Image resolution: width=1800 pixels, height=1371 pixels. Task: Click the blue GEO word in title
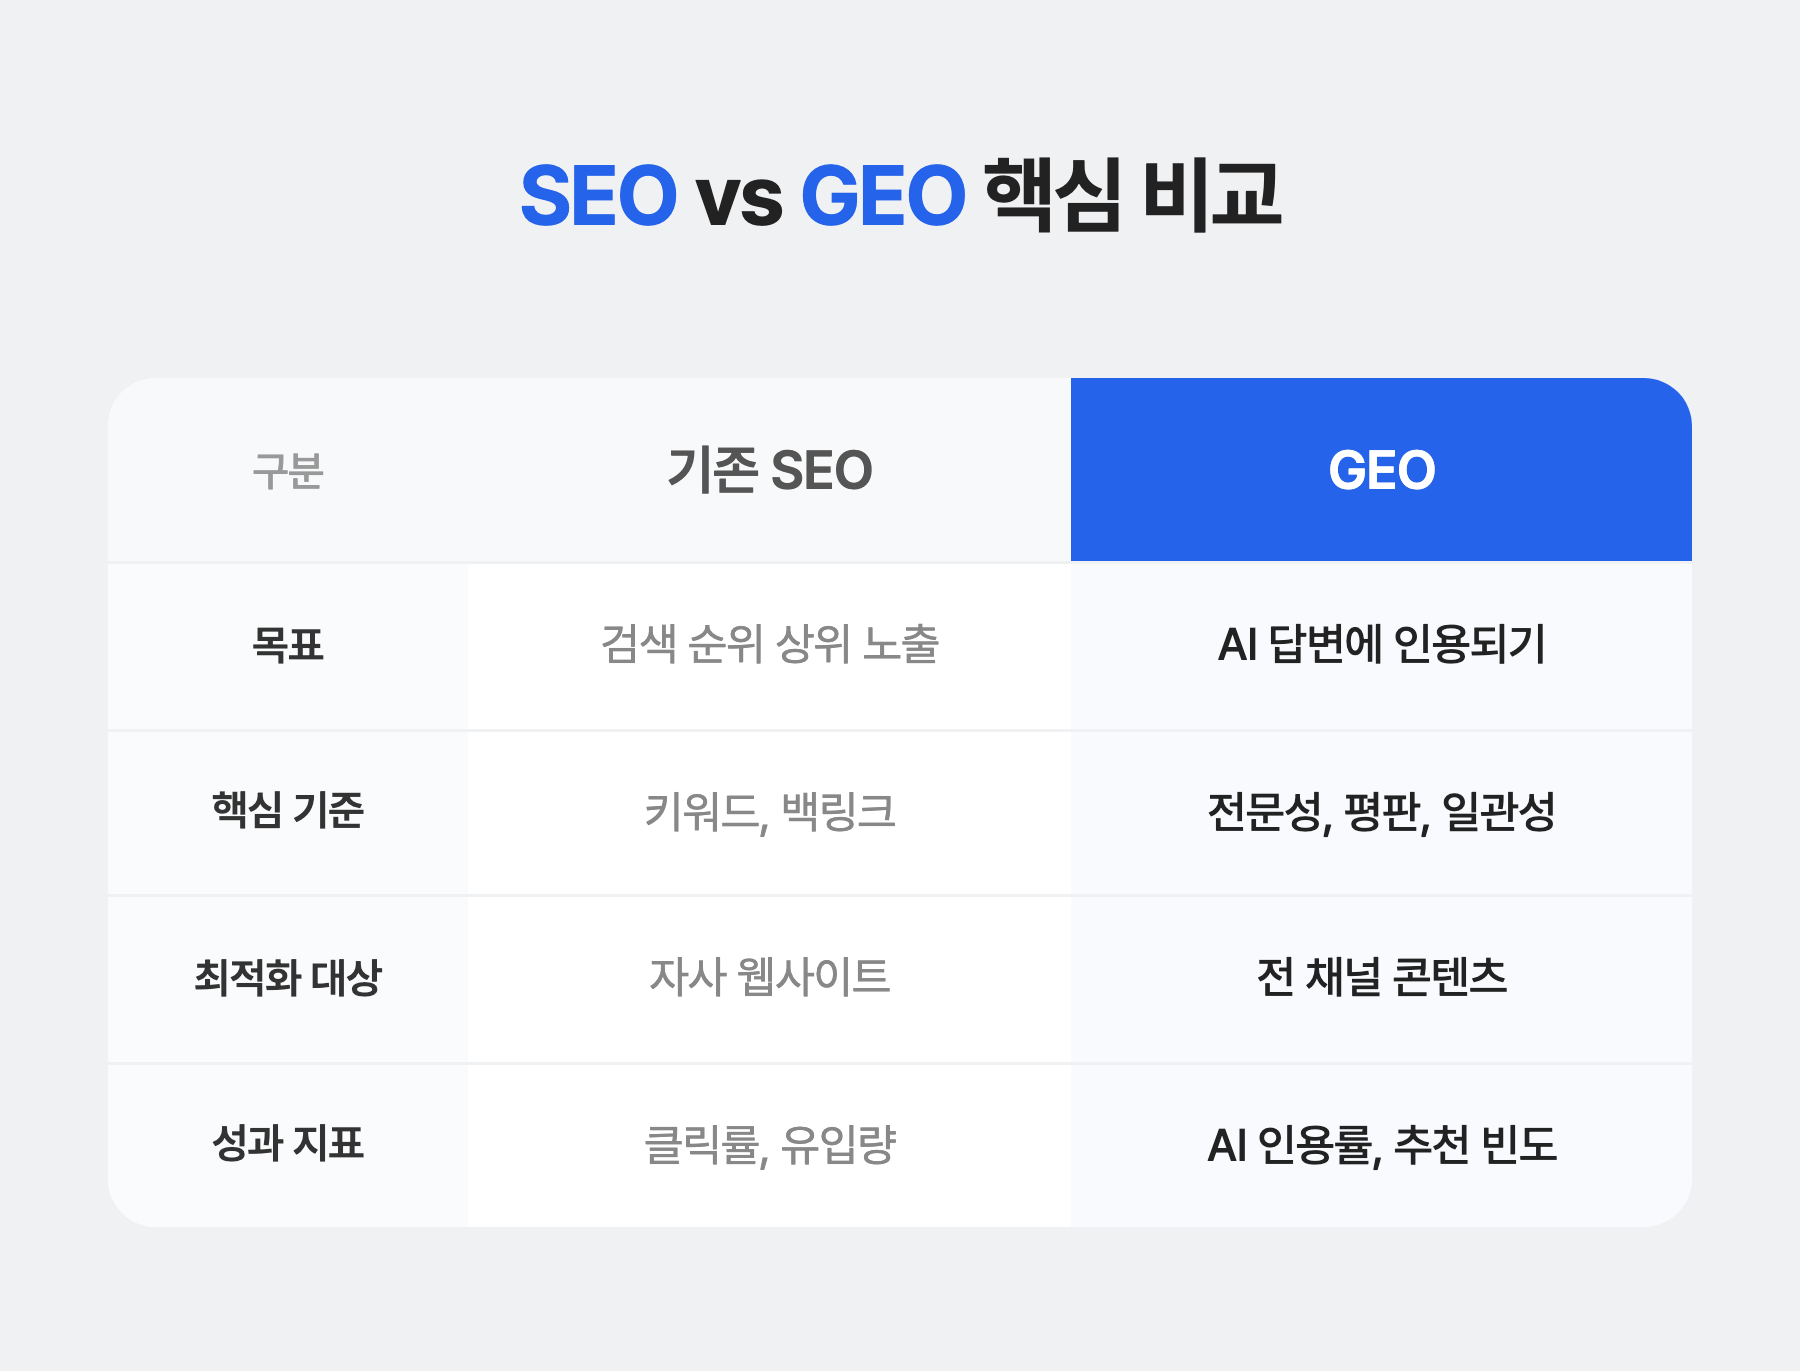pyautogui.click(x=883, y=196)
